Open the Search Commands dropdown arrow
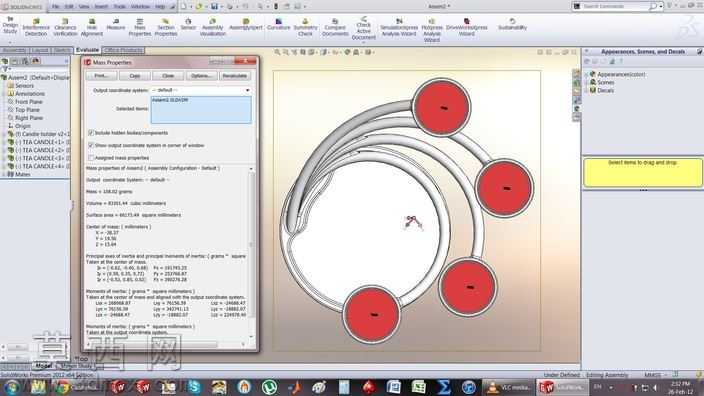The width and height of the screenshot is (704, 396). [x=661, y=6]
